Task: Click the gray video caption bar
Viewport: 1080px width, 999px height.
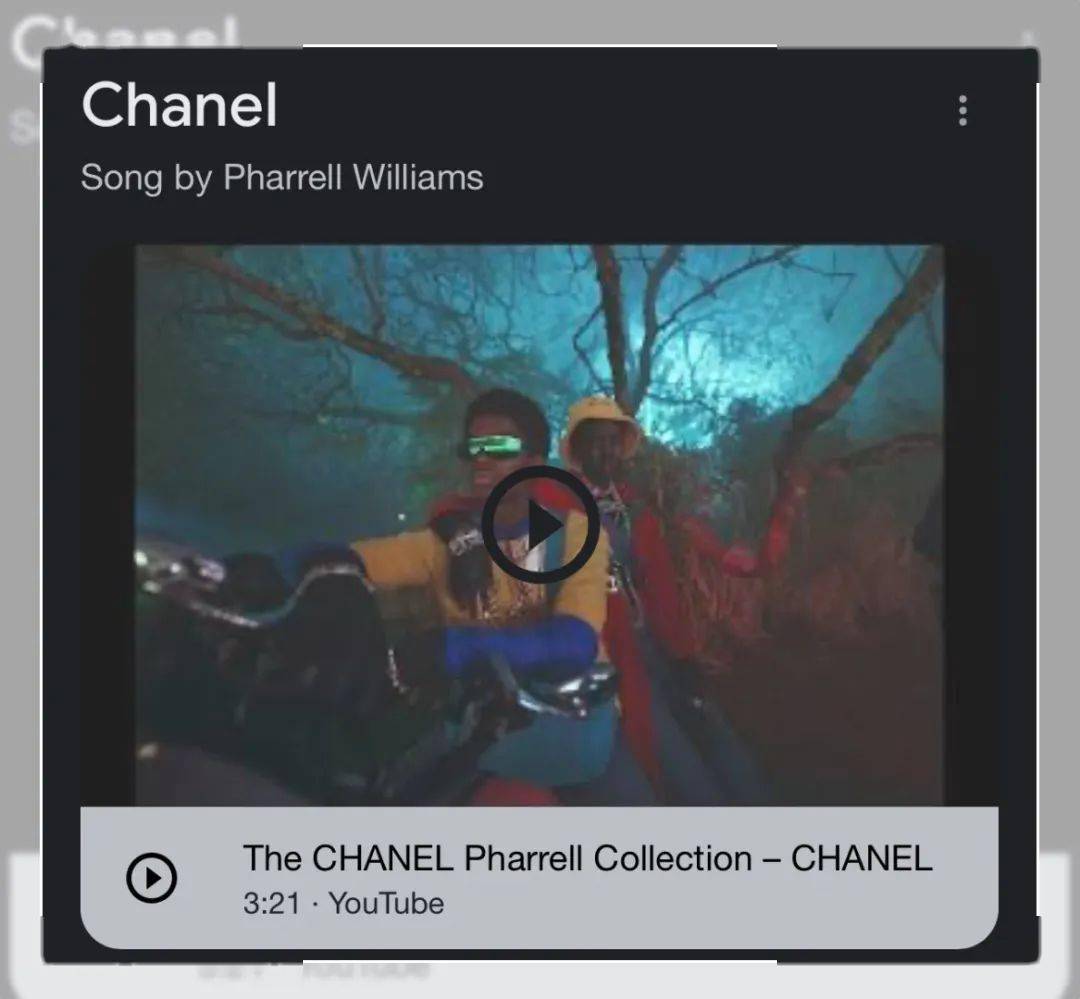Action: tap(539, 878)
